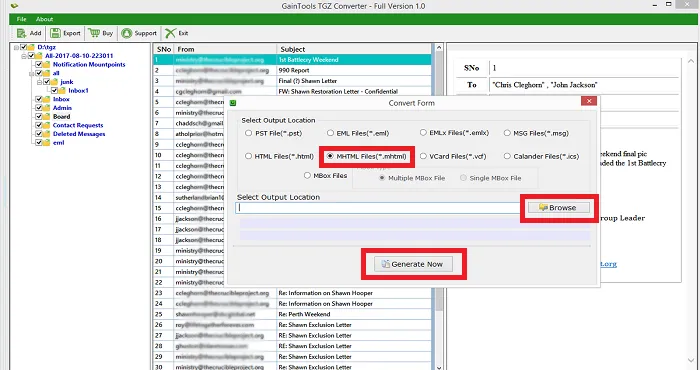700x370 pixels.
Task: Select the VCard Files radio button
Action: tap(423, 156)
